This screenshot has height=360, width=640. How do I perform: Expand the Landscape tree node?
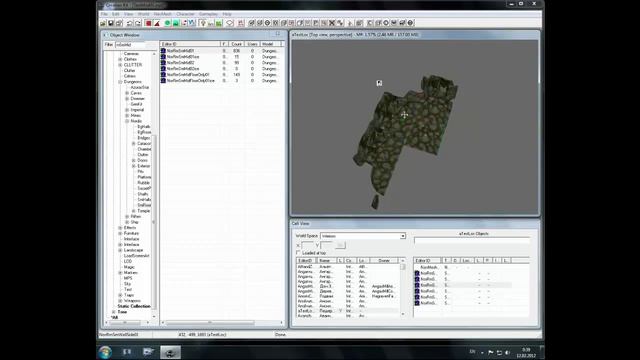coord(120,250)
